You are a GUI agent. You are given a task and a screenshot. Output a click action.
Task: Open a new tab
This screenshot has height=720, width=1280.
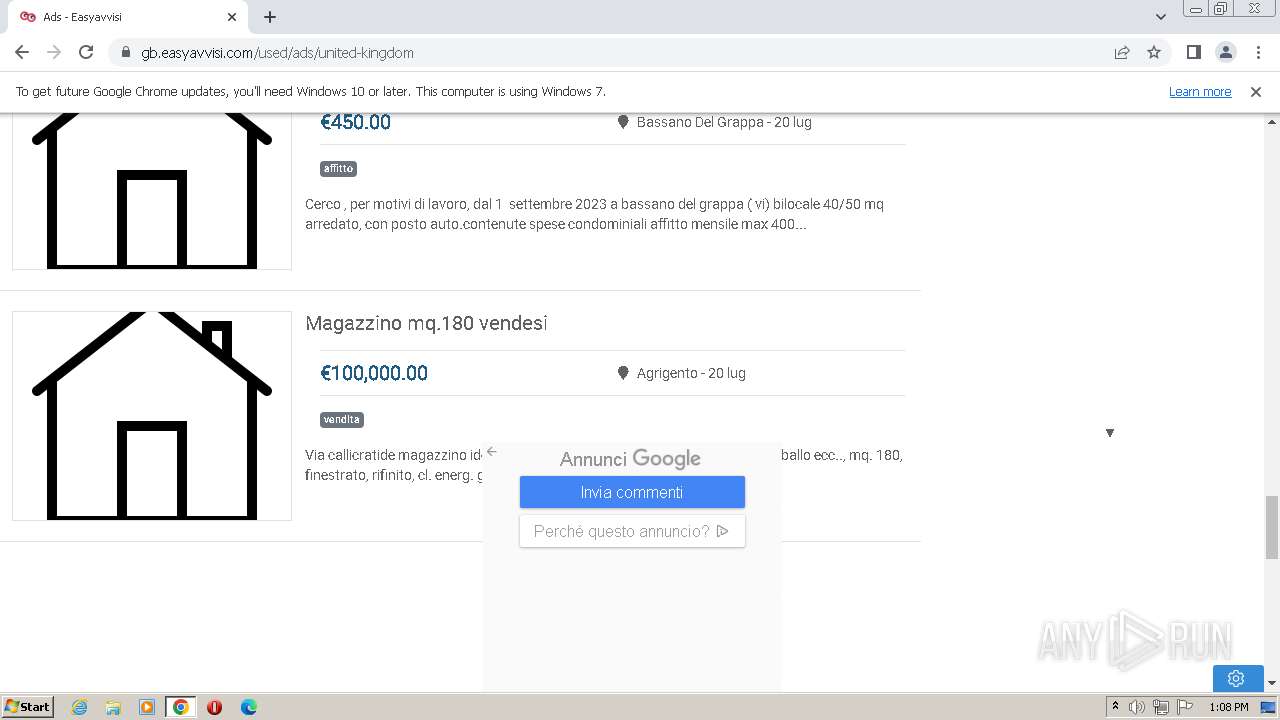(270, 17)
